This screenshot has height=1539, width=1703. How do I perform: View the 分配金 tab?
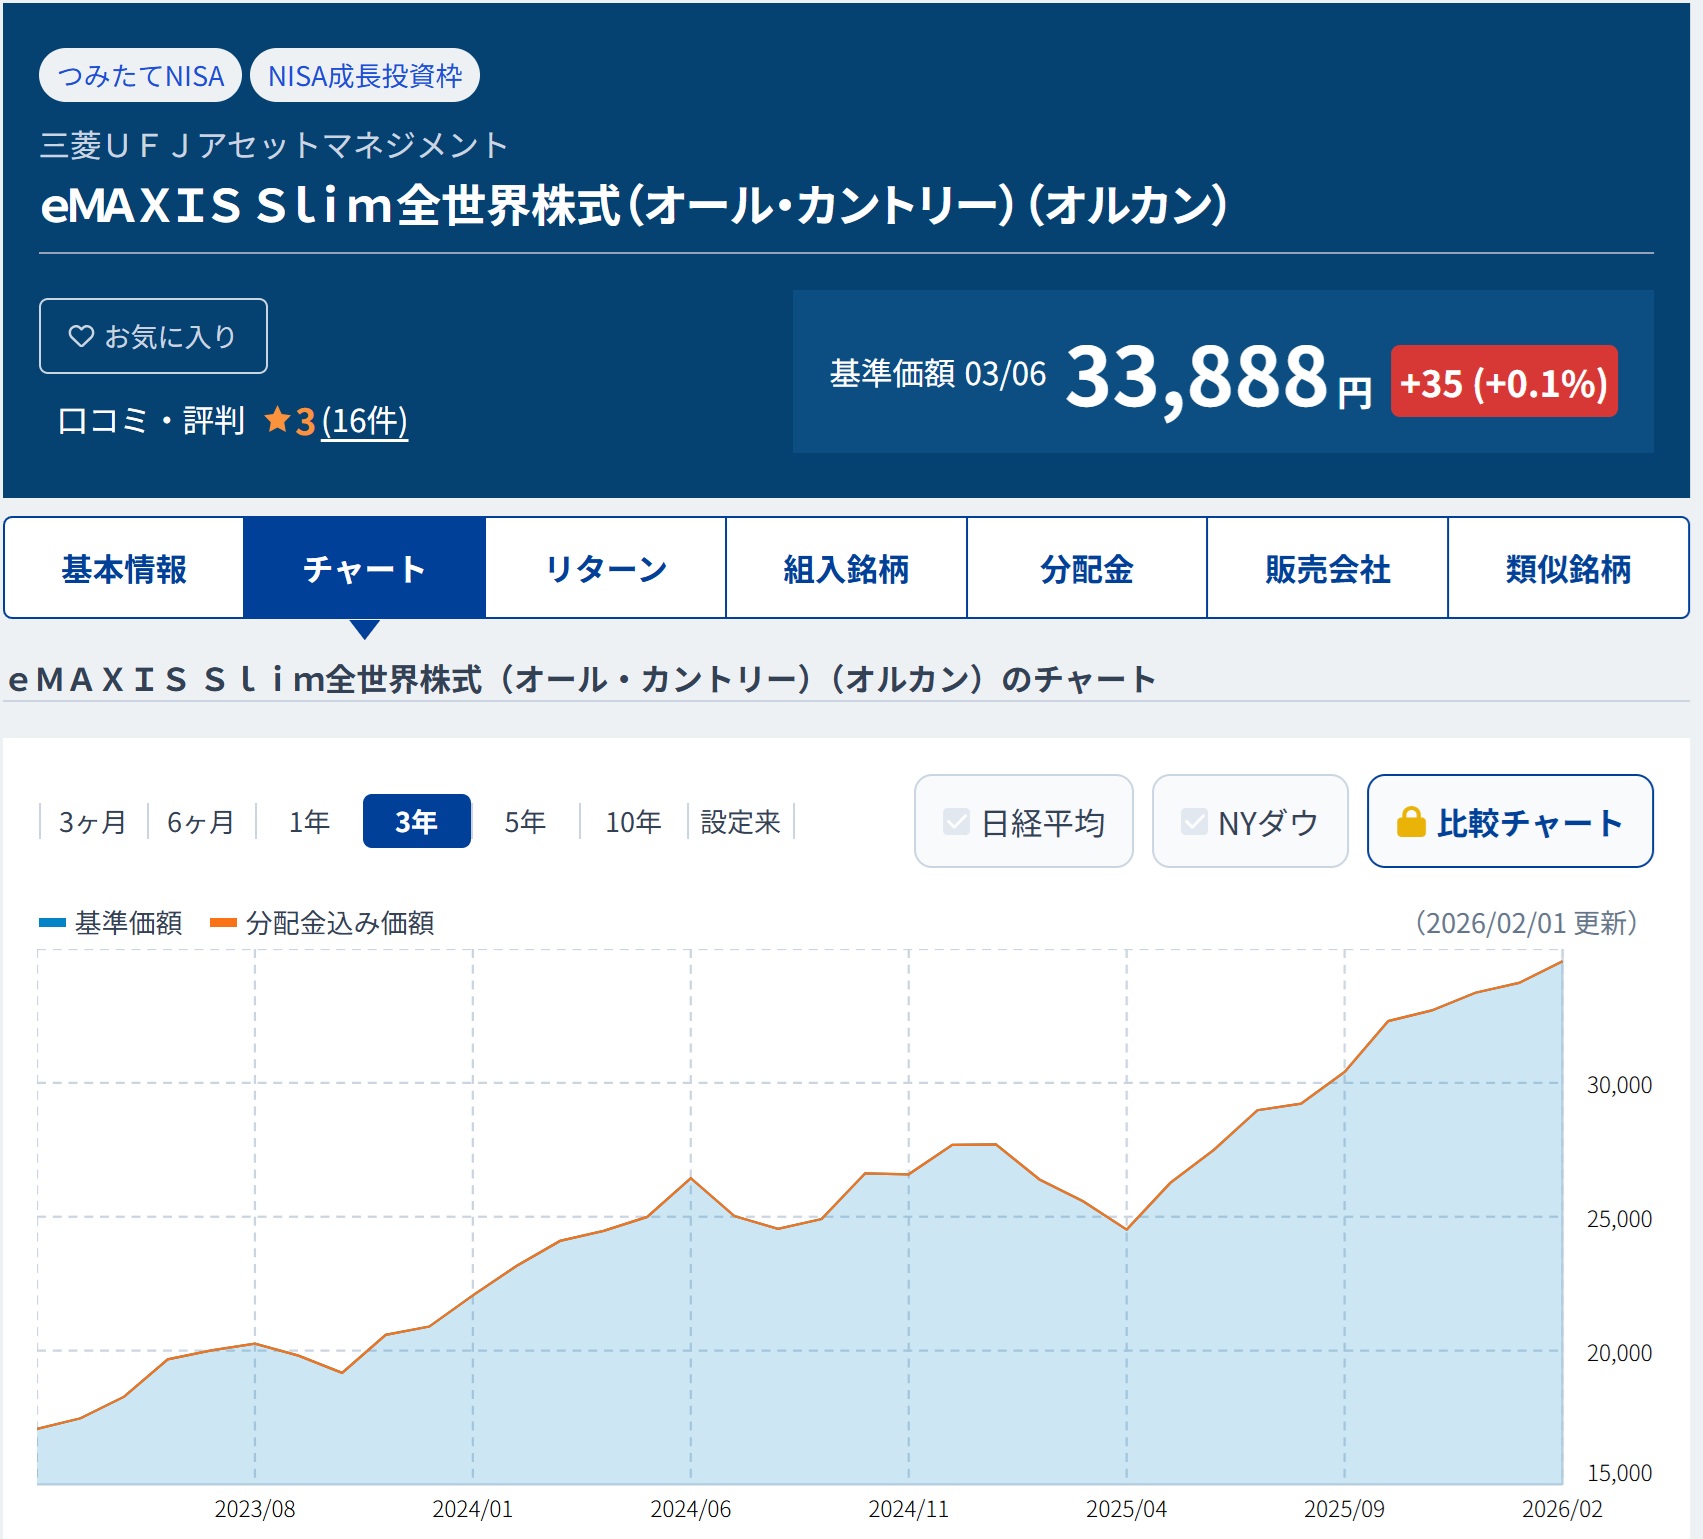[1087, 568]
